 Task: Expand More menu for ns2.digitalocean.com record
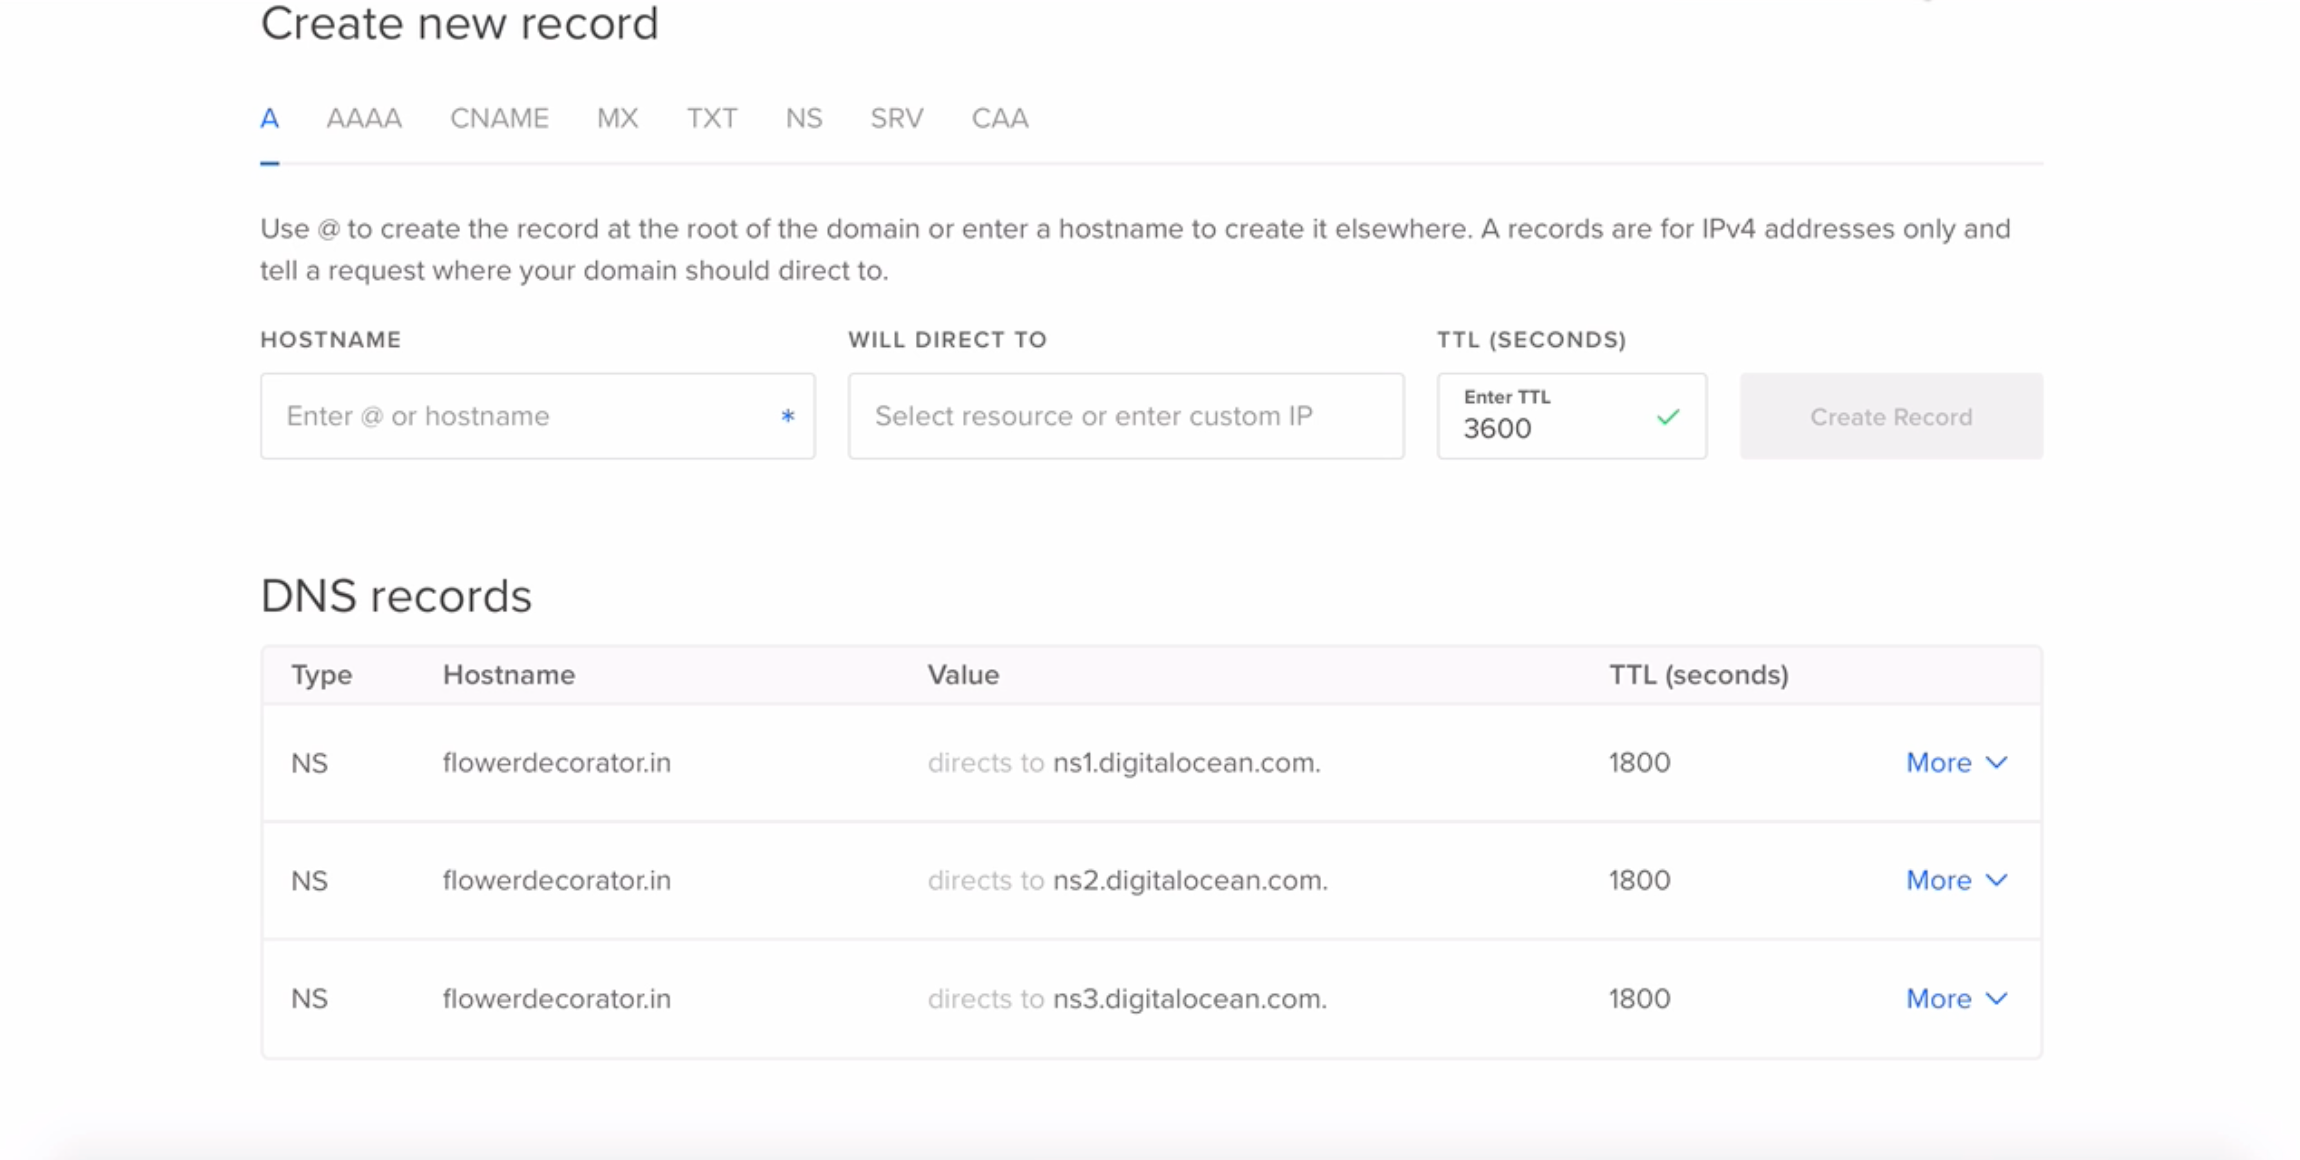1955,881
